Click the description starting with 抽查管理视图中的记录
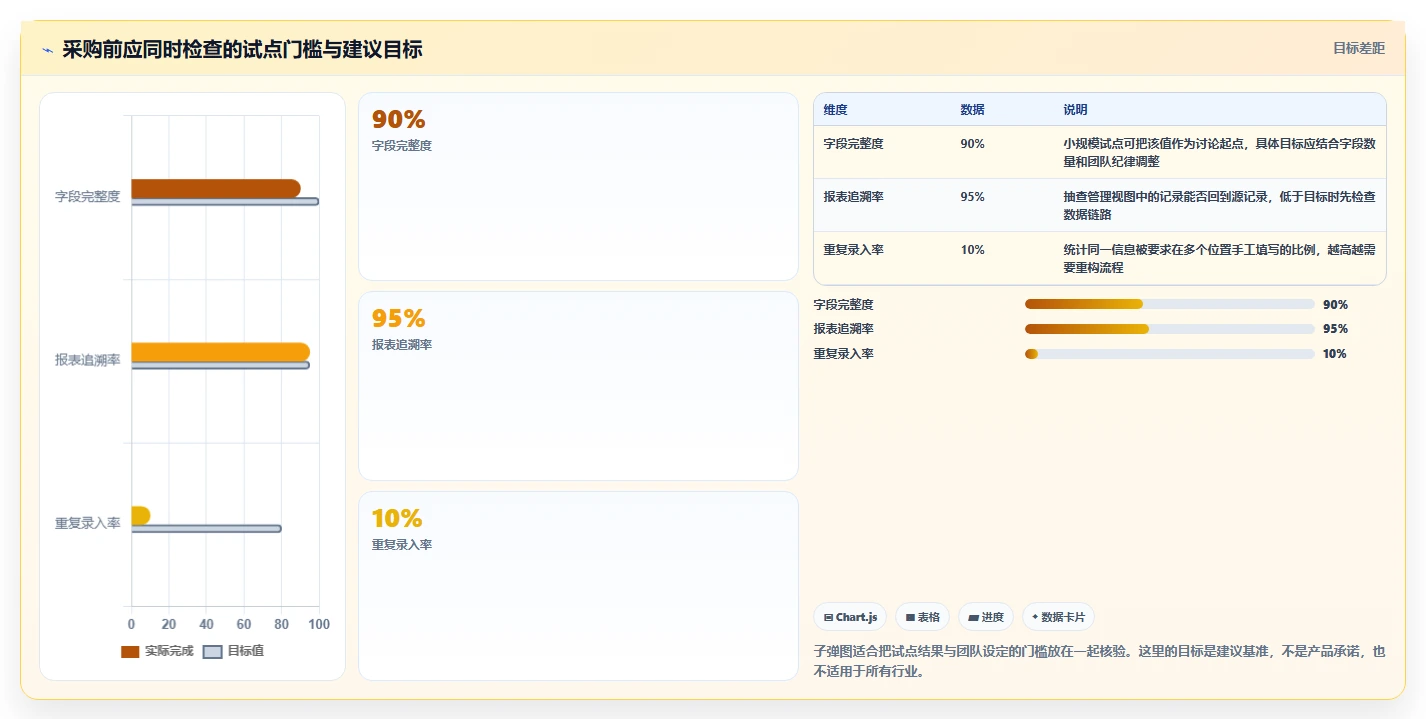This screenshot has width=1426, height=719. 1219,205
